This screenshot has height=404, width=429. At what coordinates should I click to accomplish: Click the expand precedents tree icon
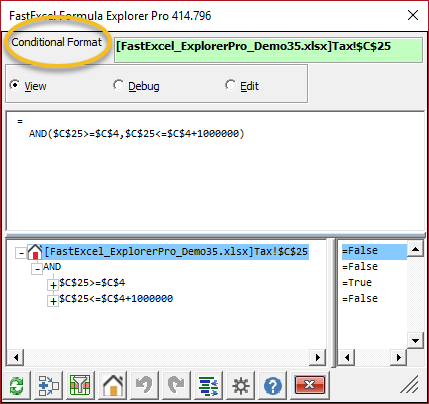[x=49, y=386]
